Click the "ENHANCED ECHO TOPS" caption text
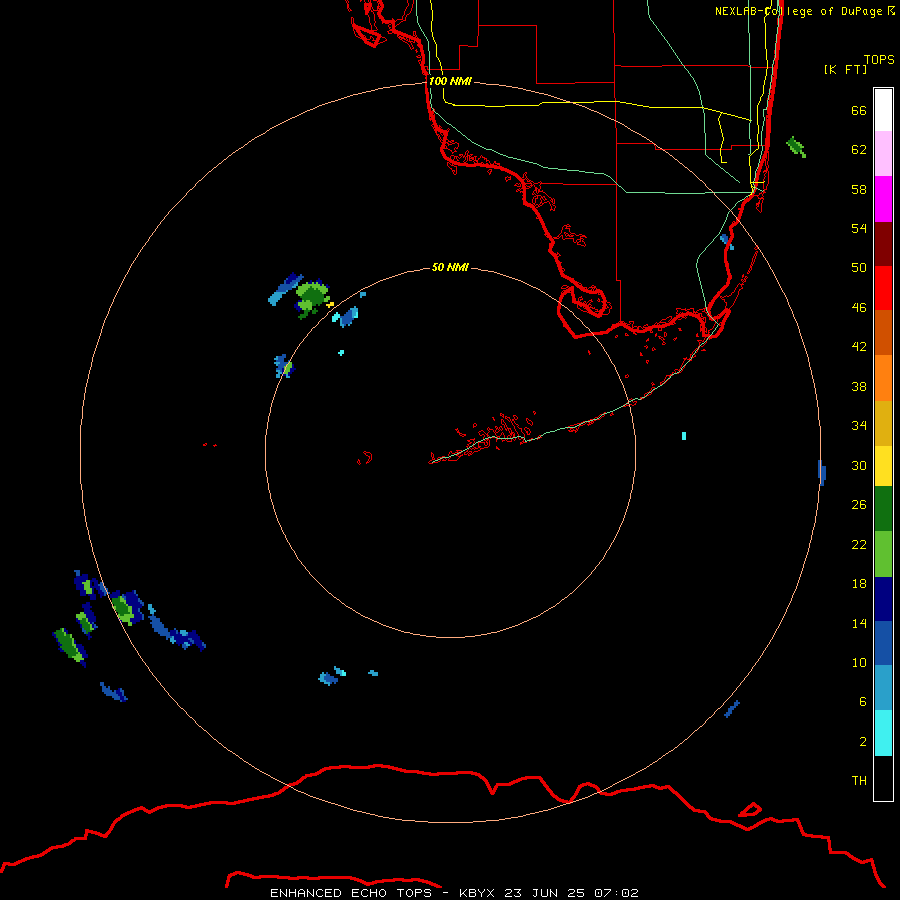The width and height of the screenshot is (900, 900). [x=351, y=893]
